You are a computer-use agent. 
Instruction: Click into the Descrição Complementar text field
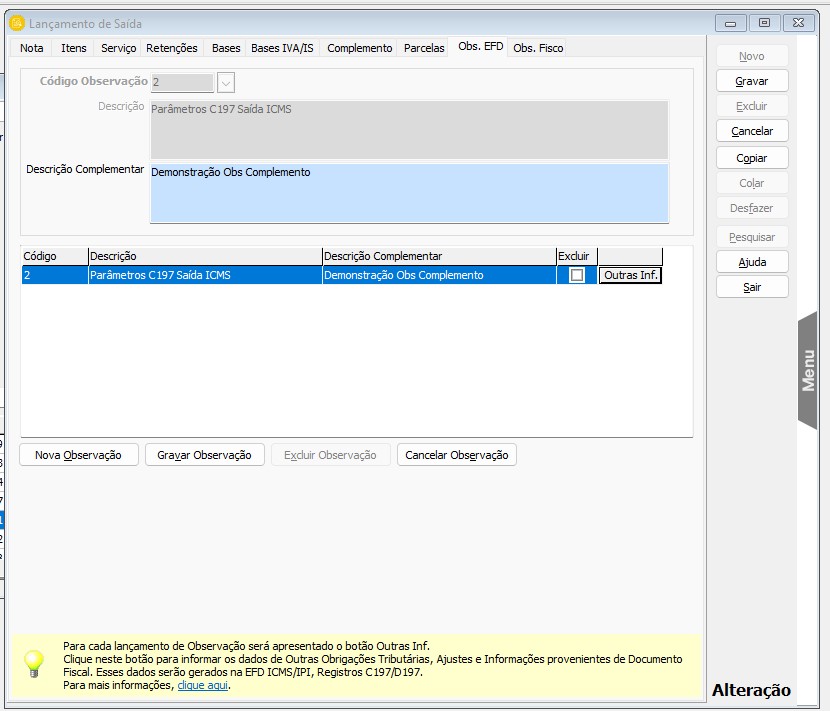pos(409,193)
